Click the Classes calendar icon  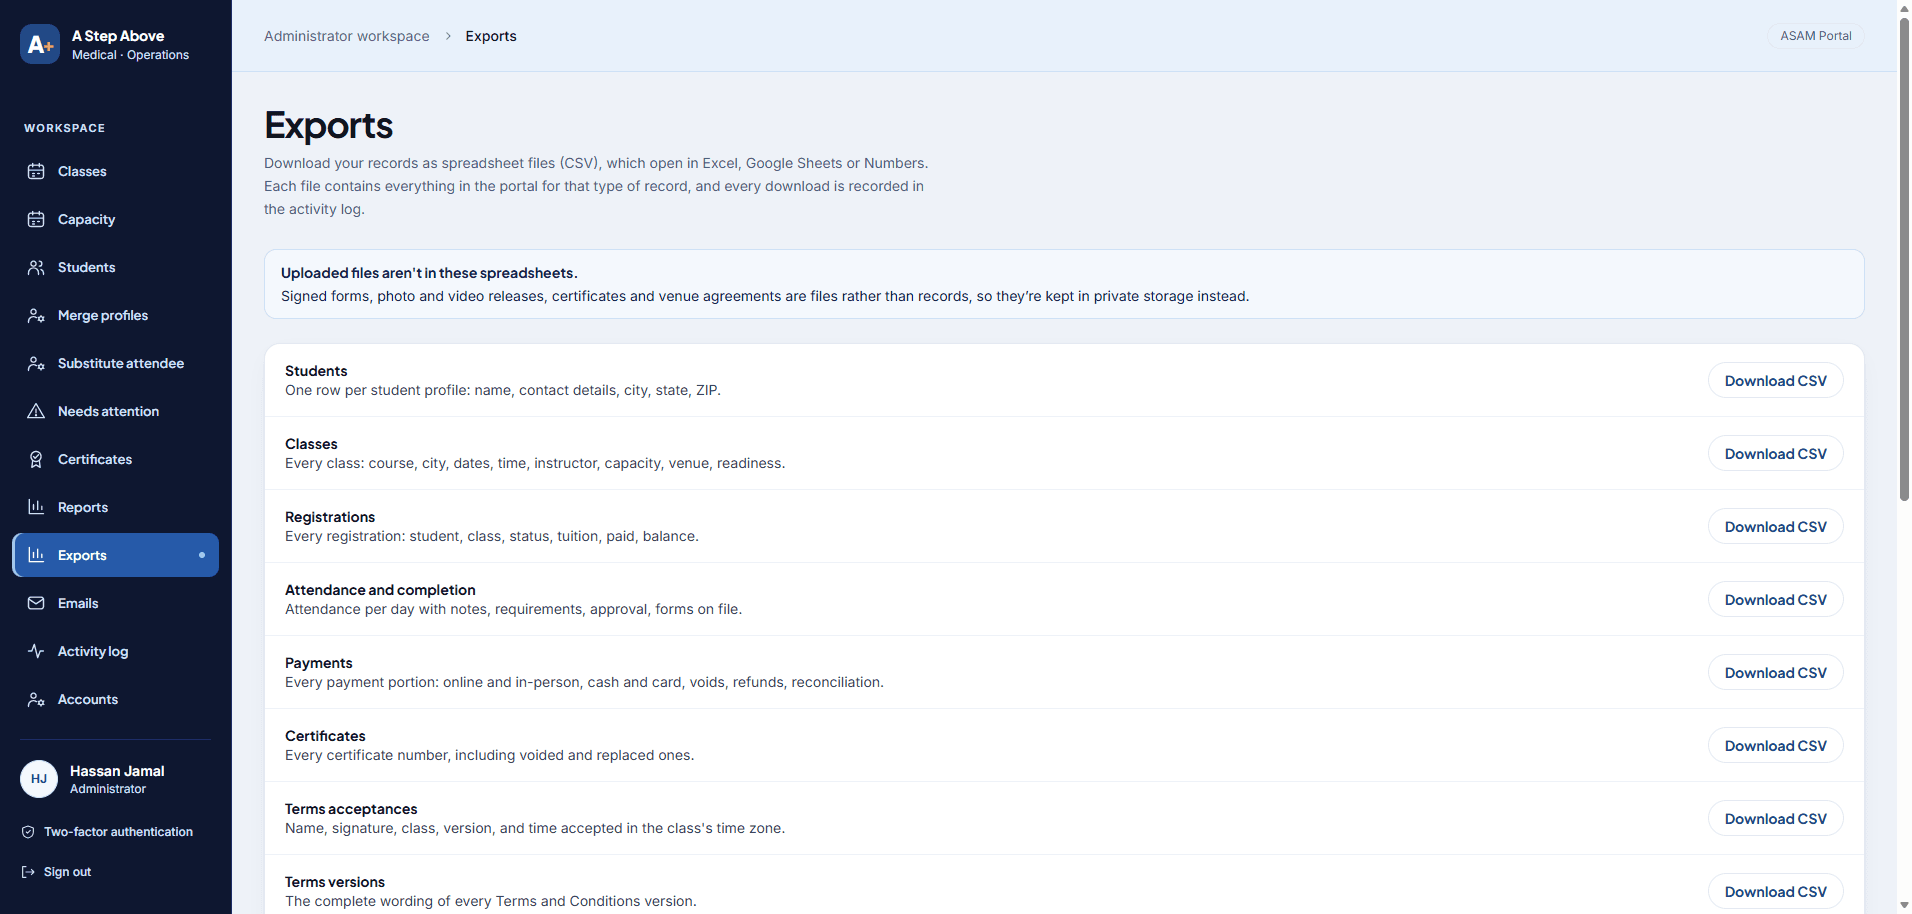(36, 171)
